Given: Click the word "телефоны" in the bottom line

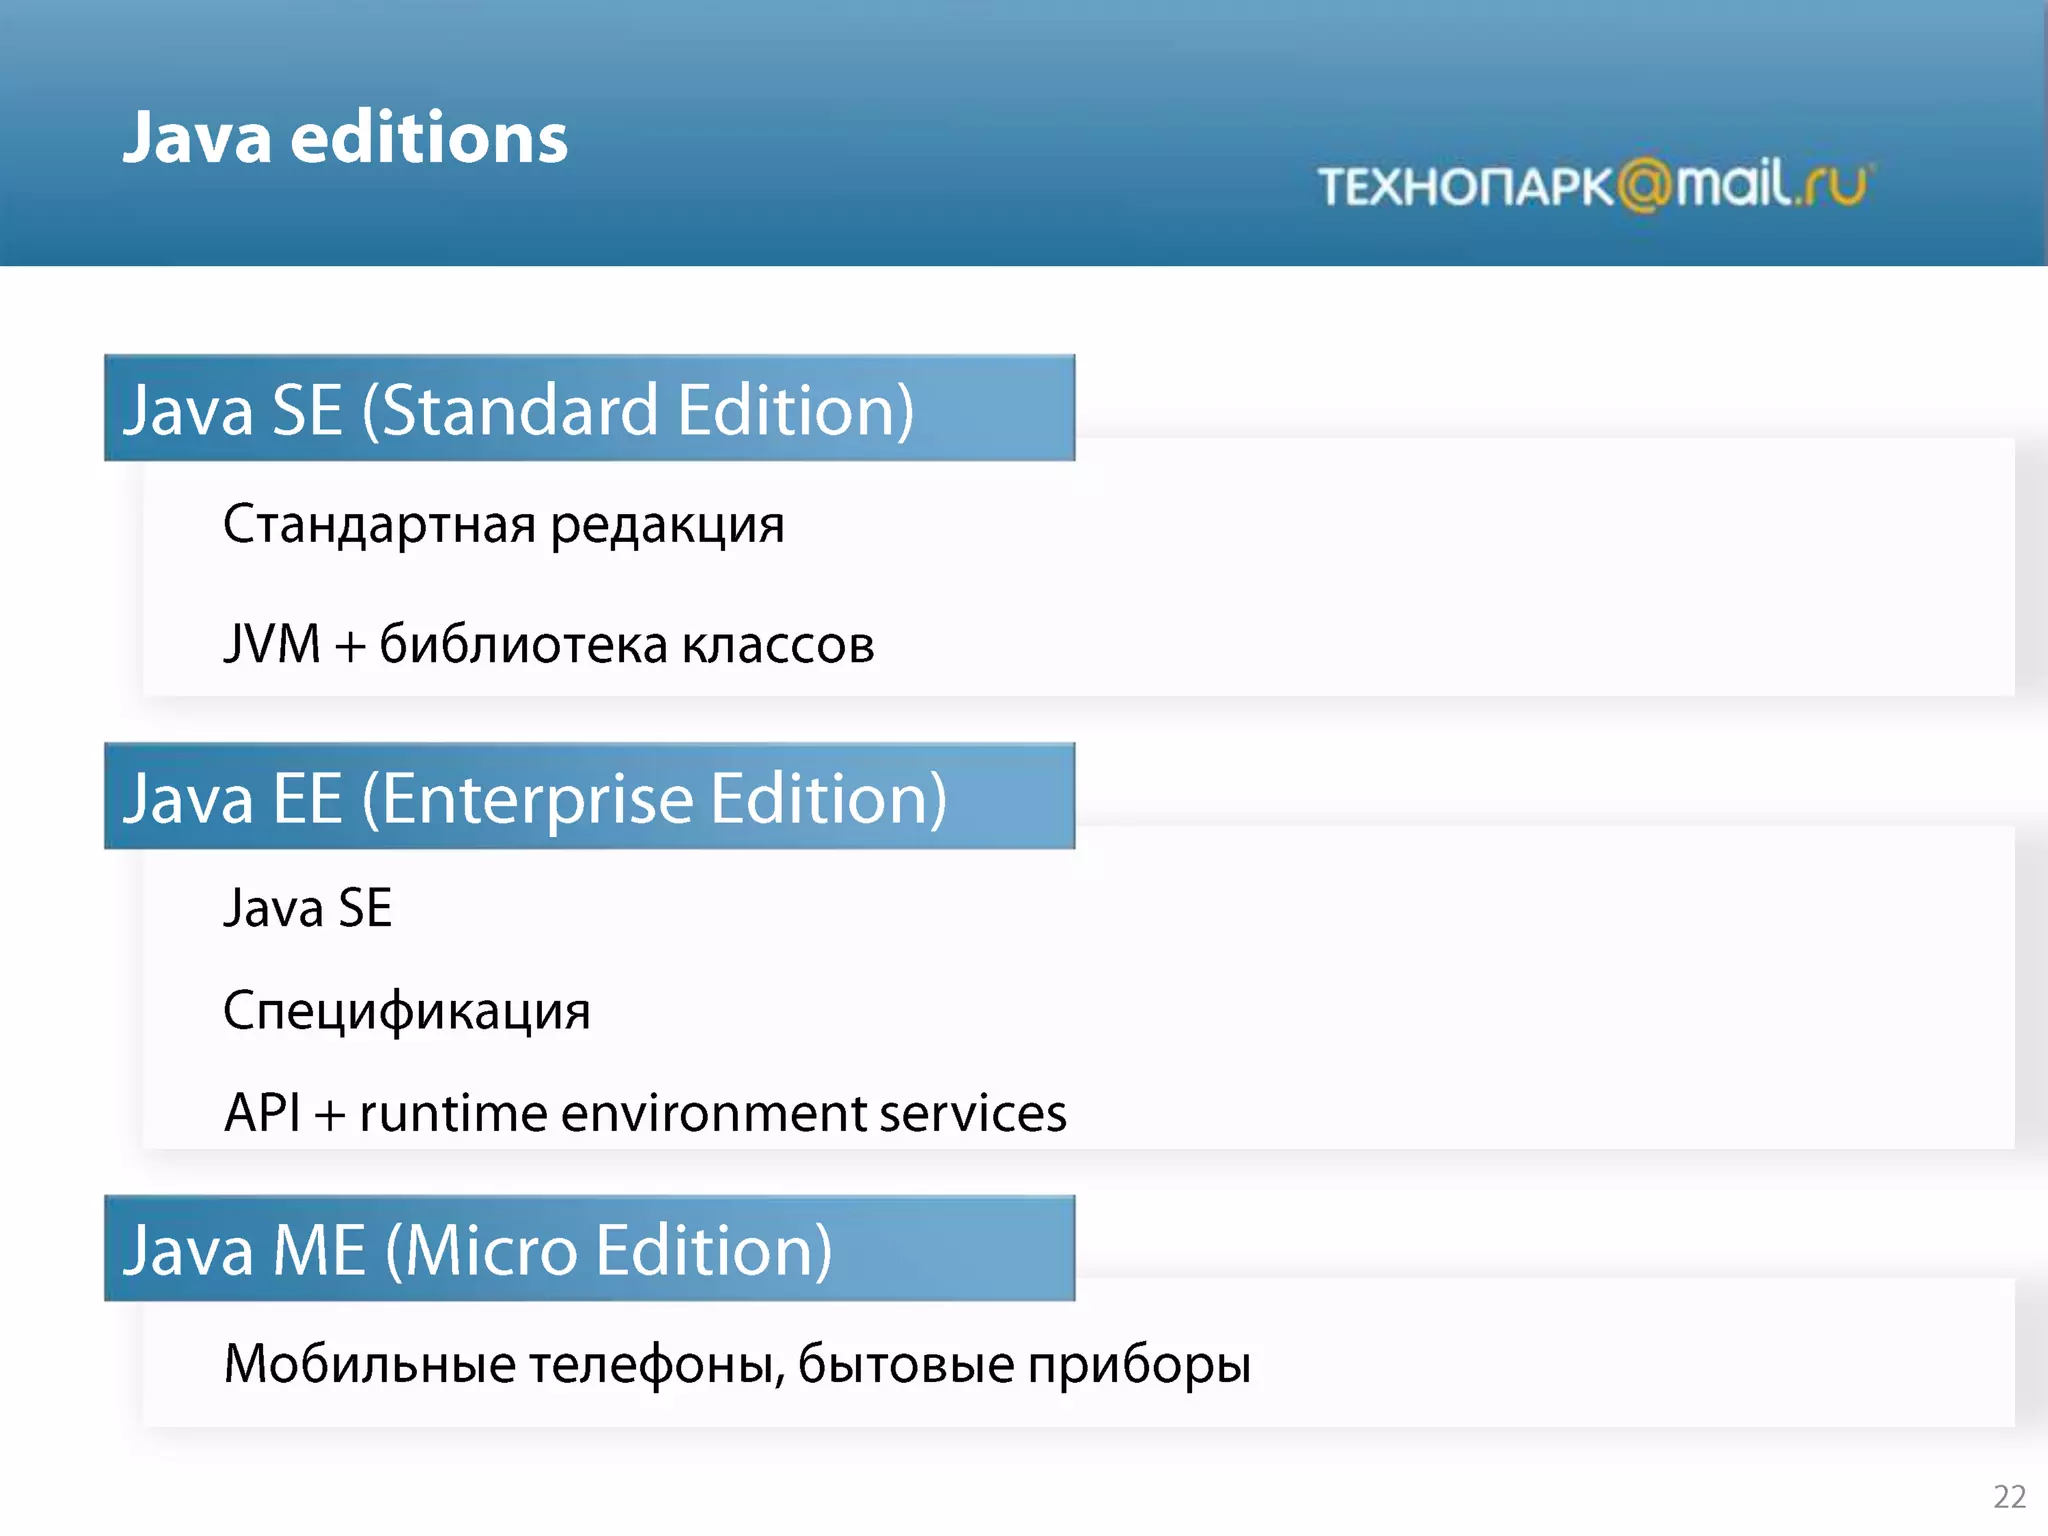Looking at the screenshot, I should click(656, 1365).
